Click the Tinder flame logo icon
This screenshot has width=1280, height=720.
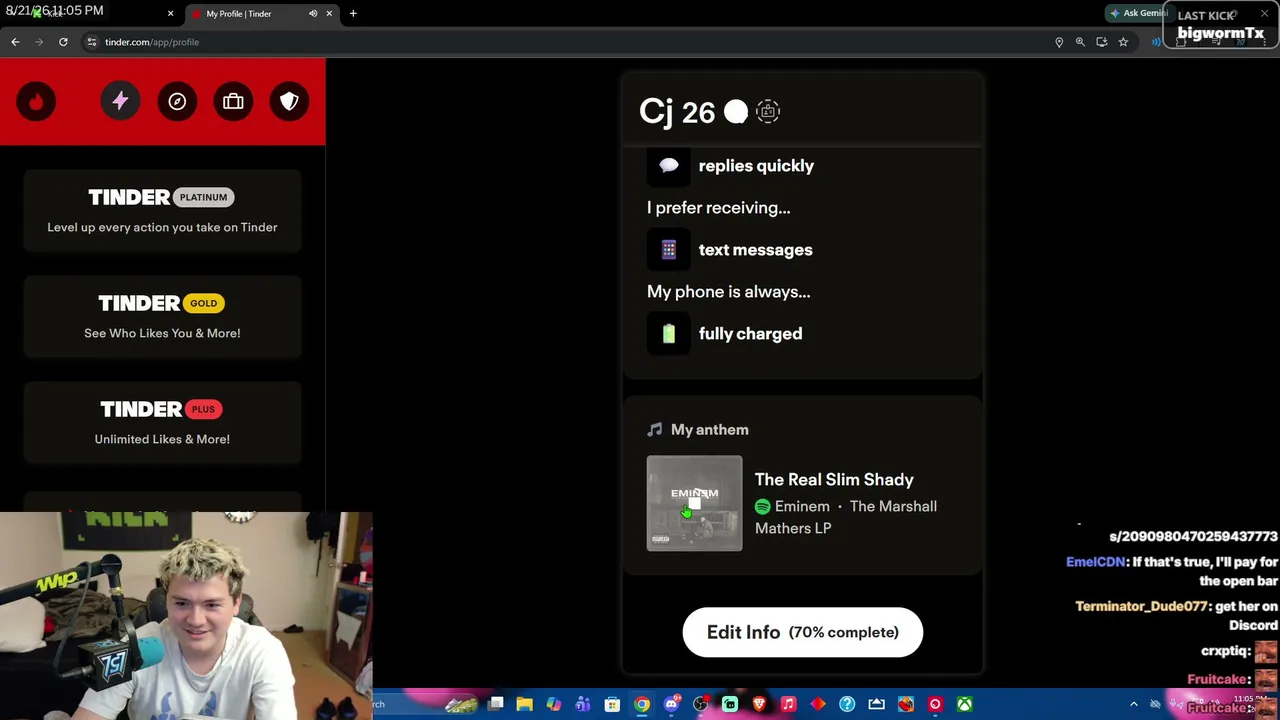tap(36, 101)
